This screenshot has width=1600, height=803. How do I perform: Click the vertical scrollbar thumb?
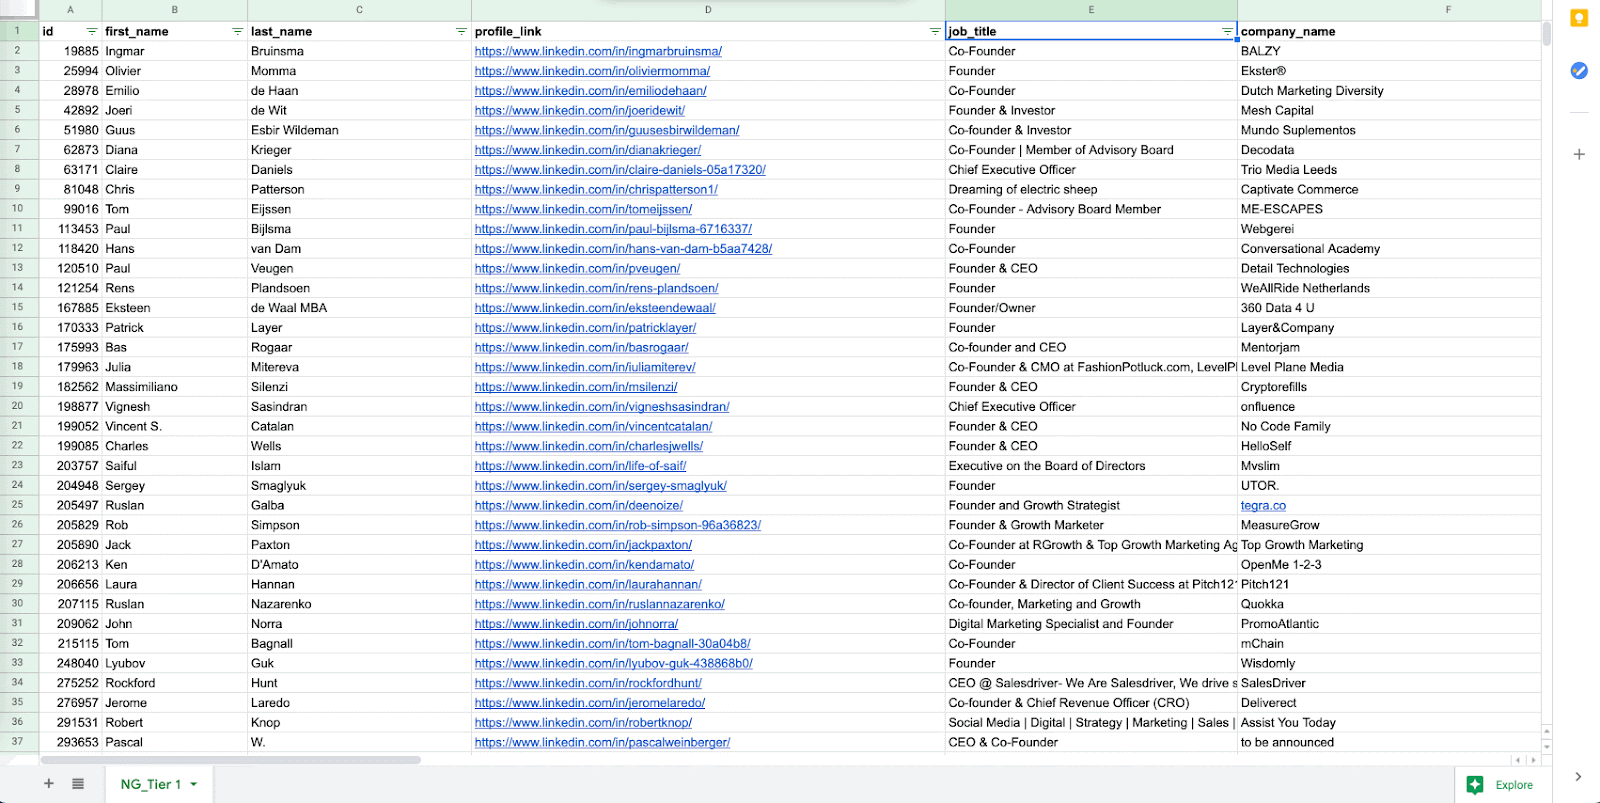pos(1547,33)
